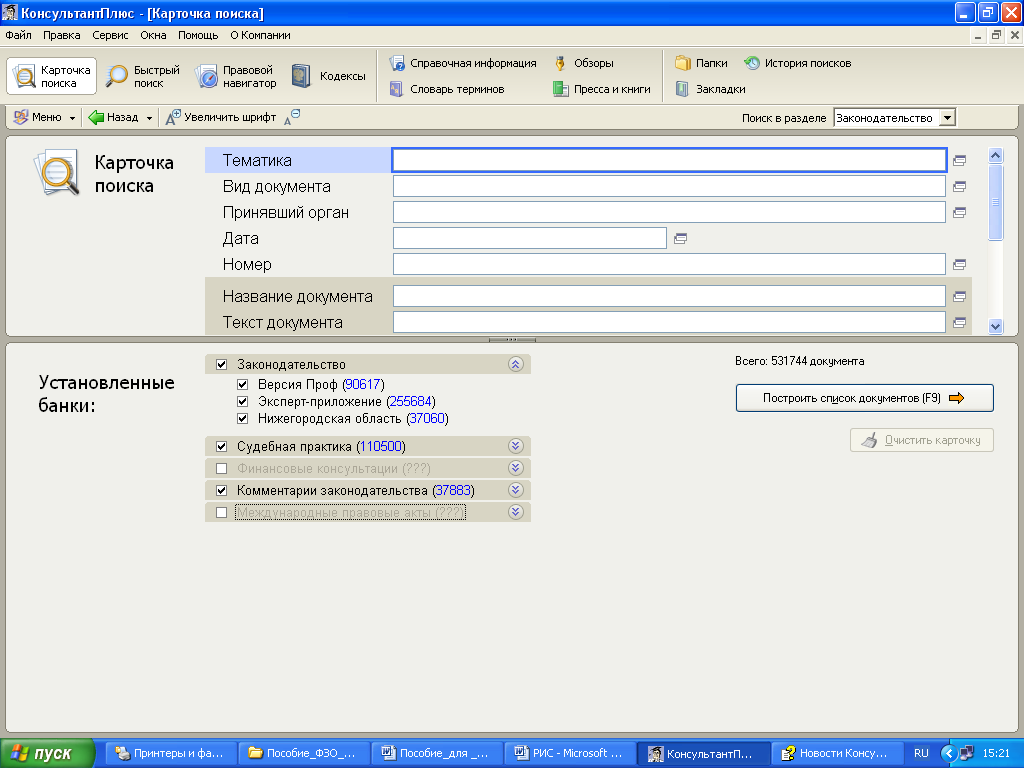
Task: Uncheck Нижегородская область checkbox
Action: pos(242,418)
